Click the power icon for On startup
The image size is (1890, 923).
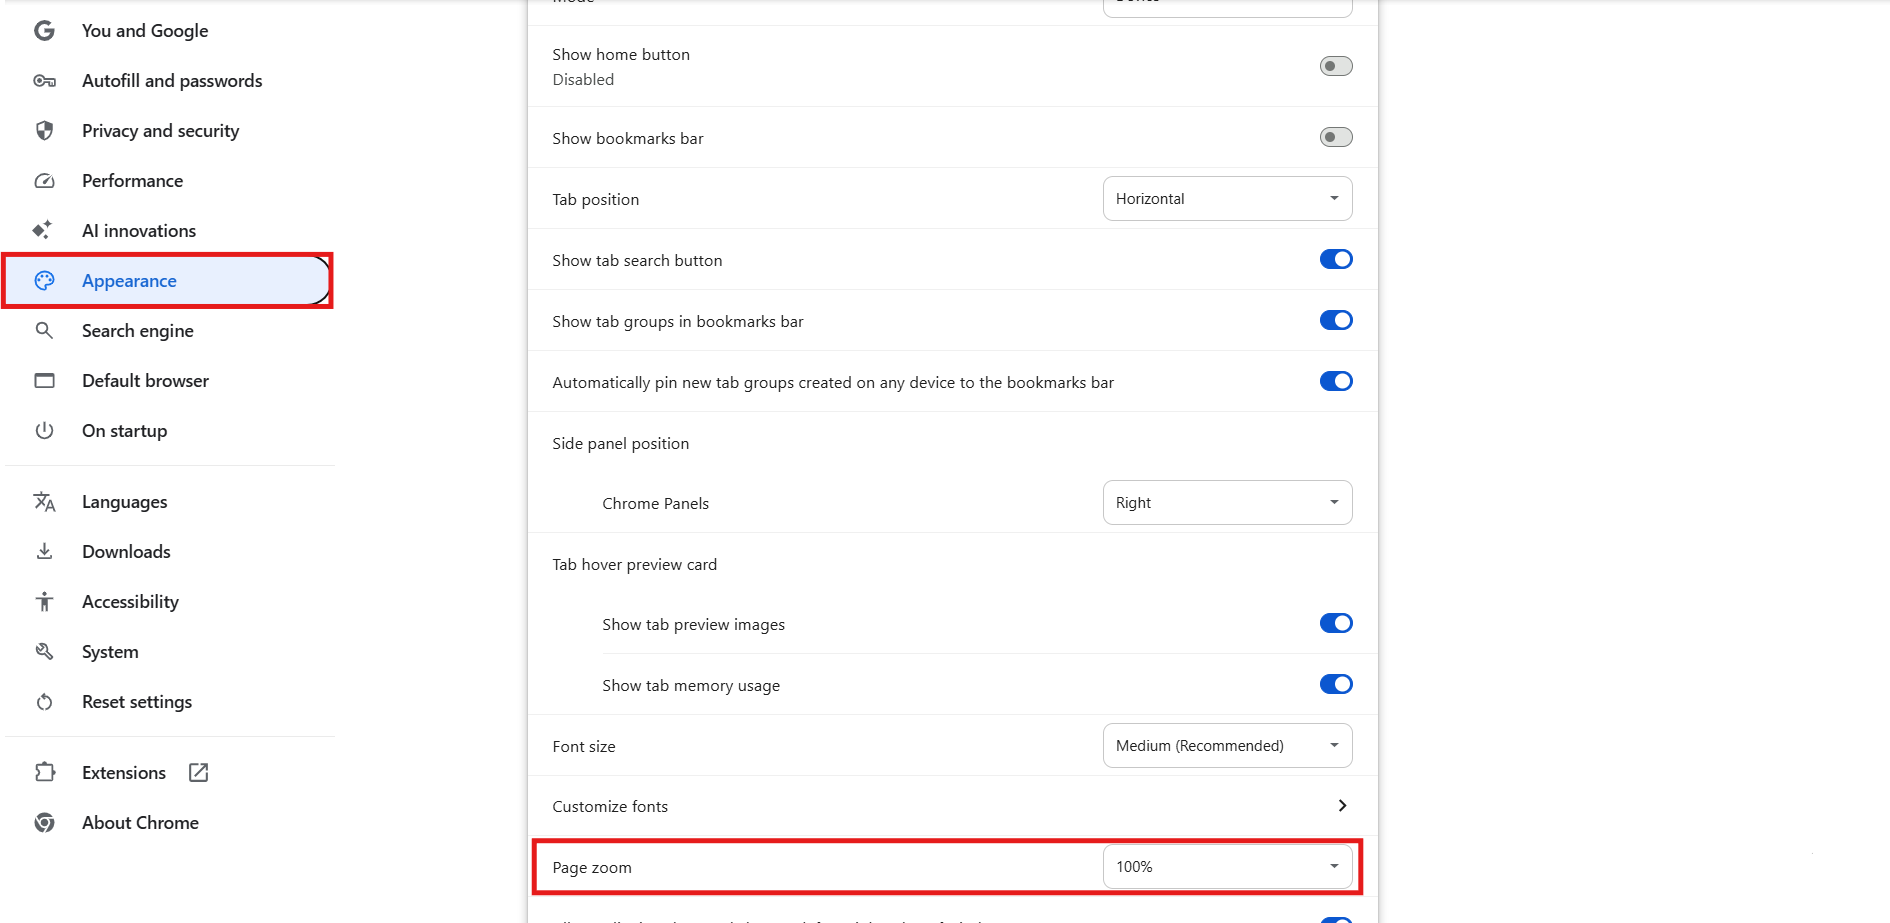[44, 431]
